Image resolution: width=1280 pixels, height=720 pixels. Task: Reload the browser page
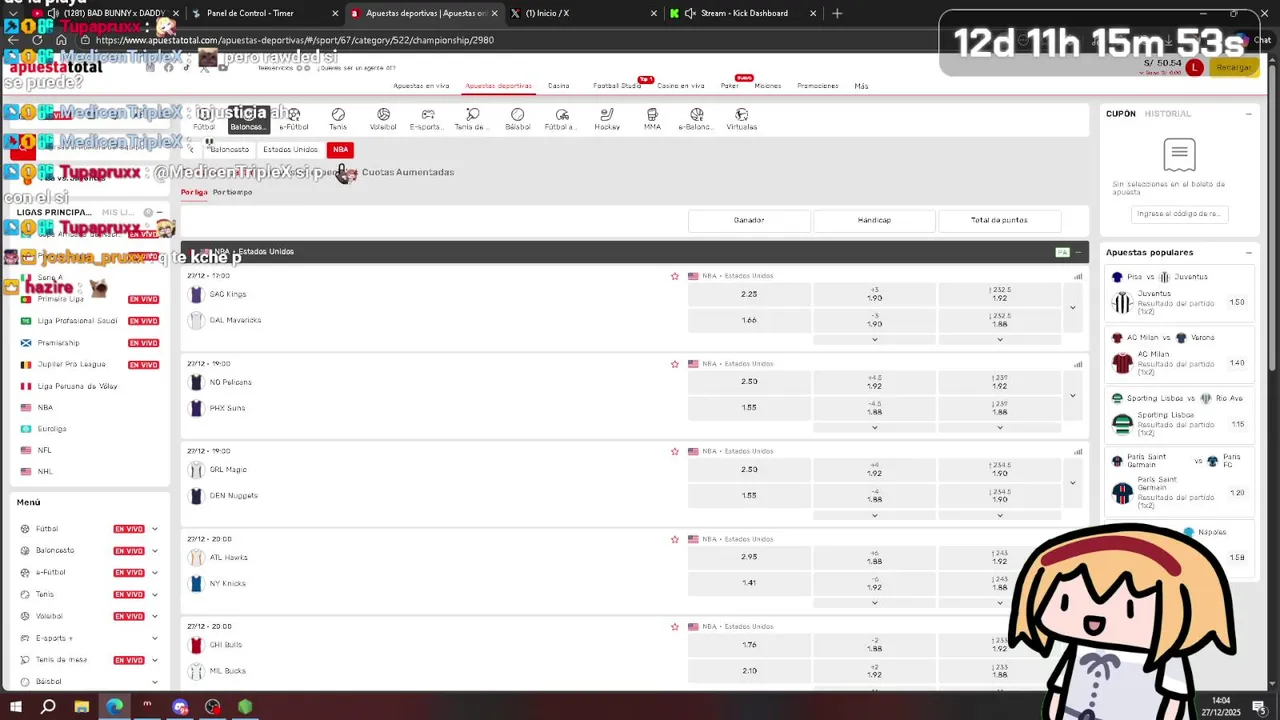(37, 40)
